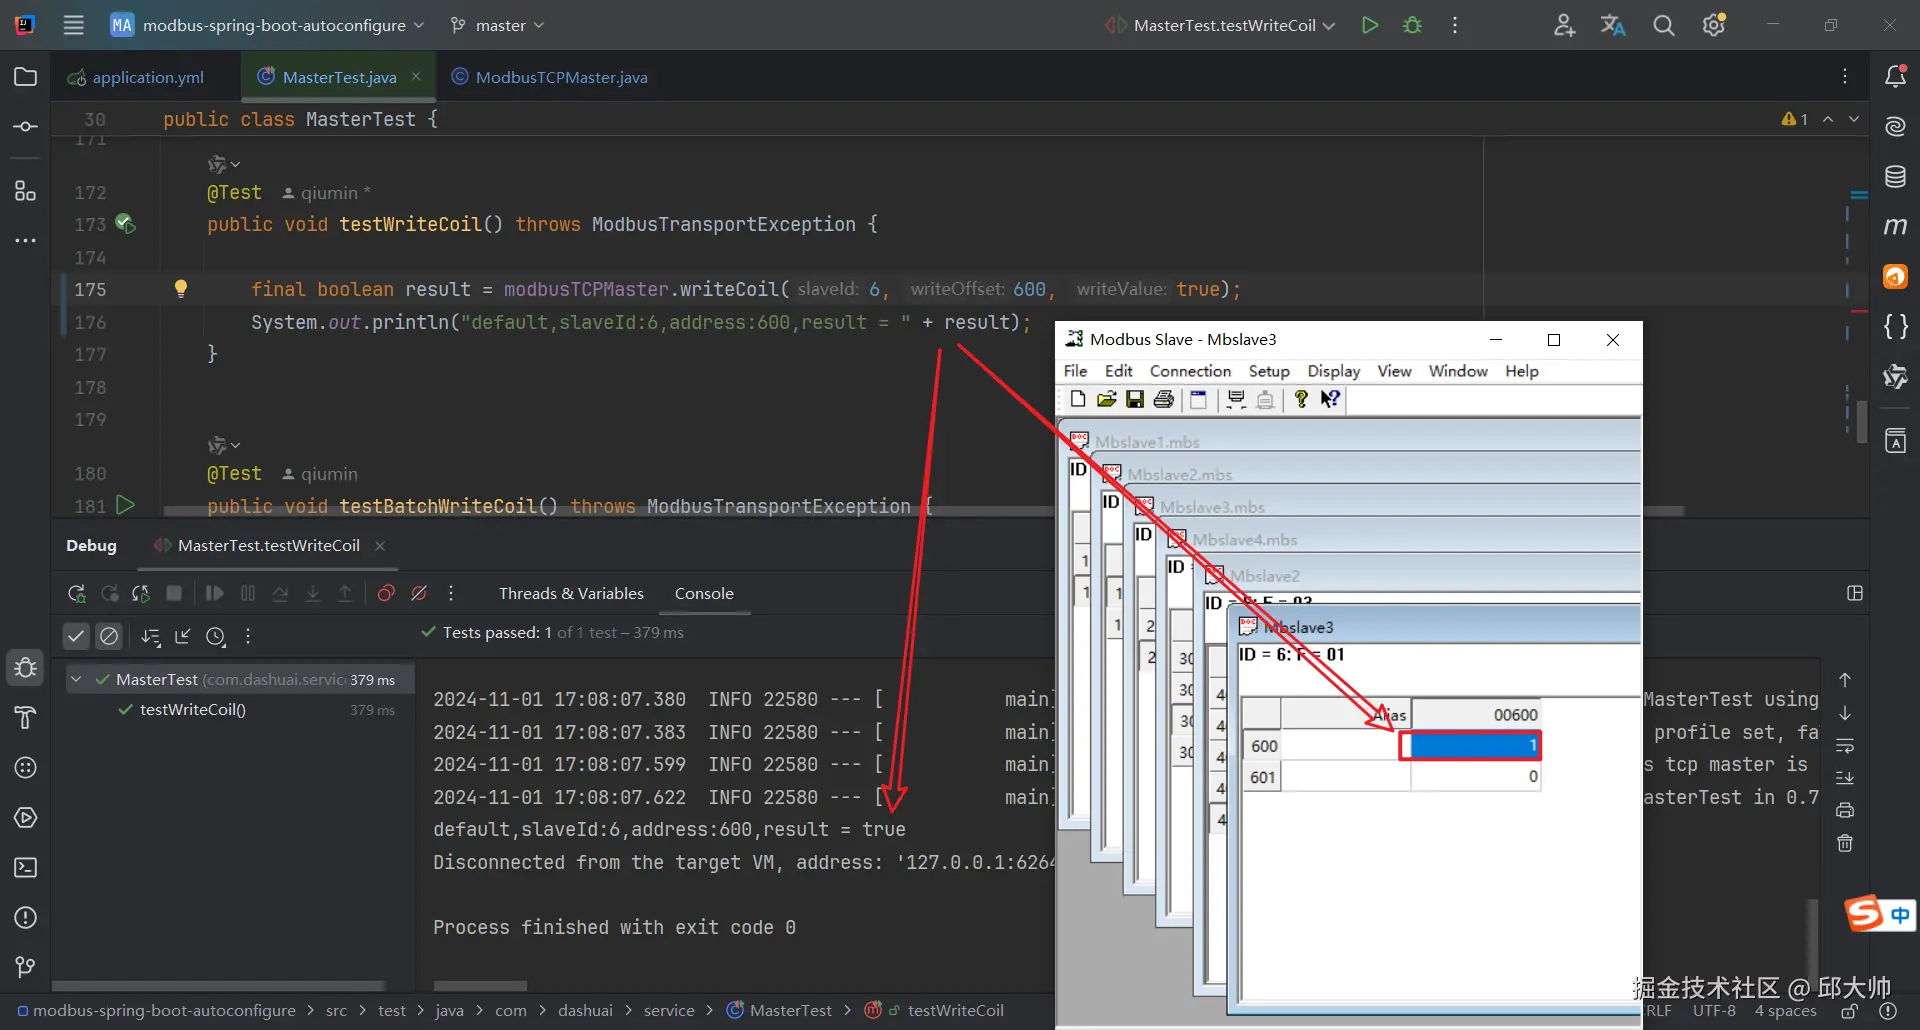Run the MasterTest.testWriteCoil configuration
This screenshot has height=1030, width=1920.
click(x=1370, y=26)
